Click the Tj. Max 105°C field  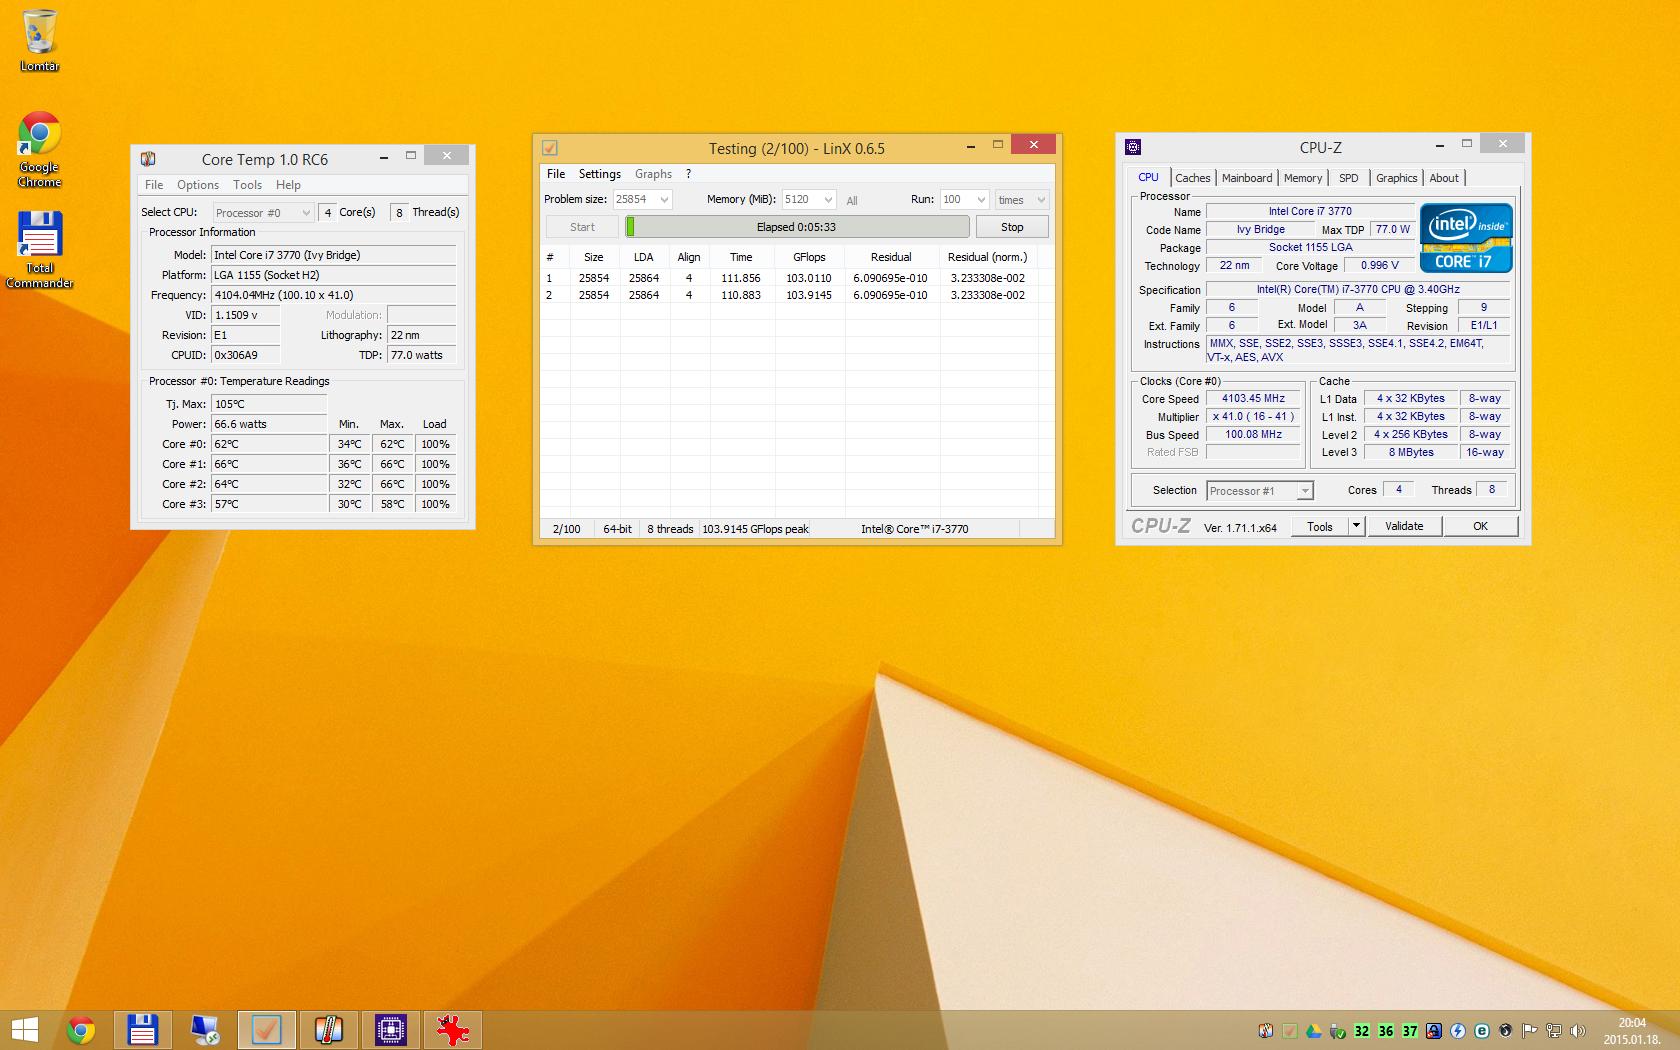[x=269, y=404]
